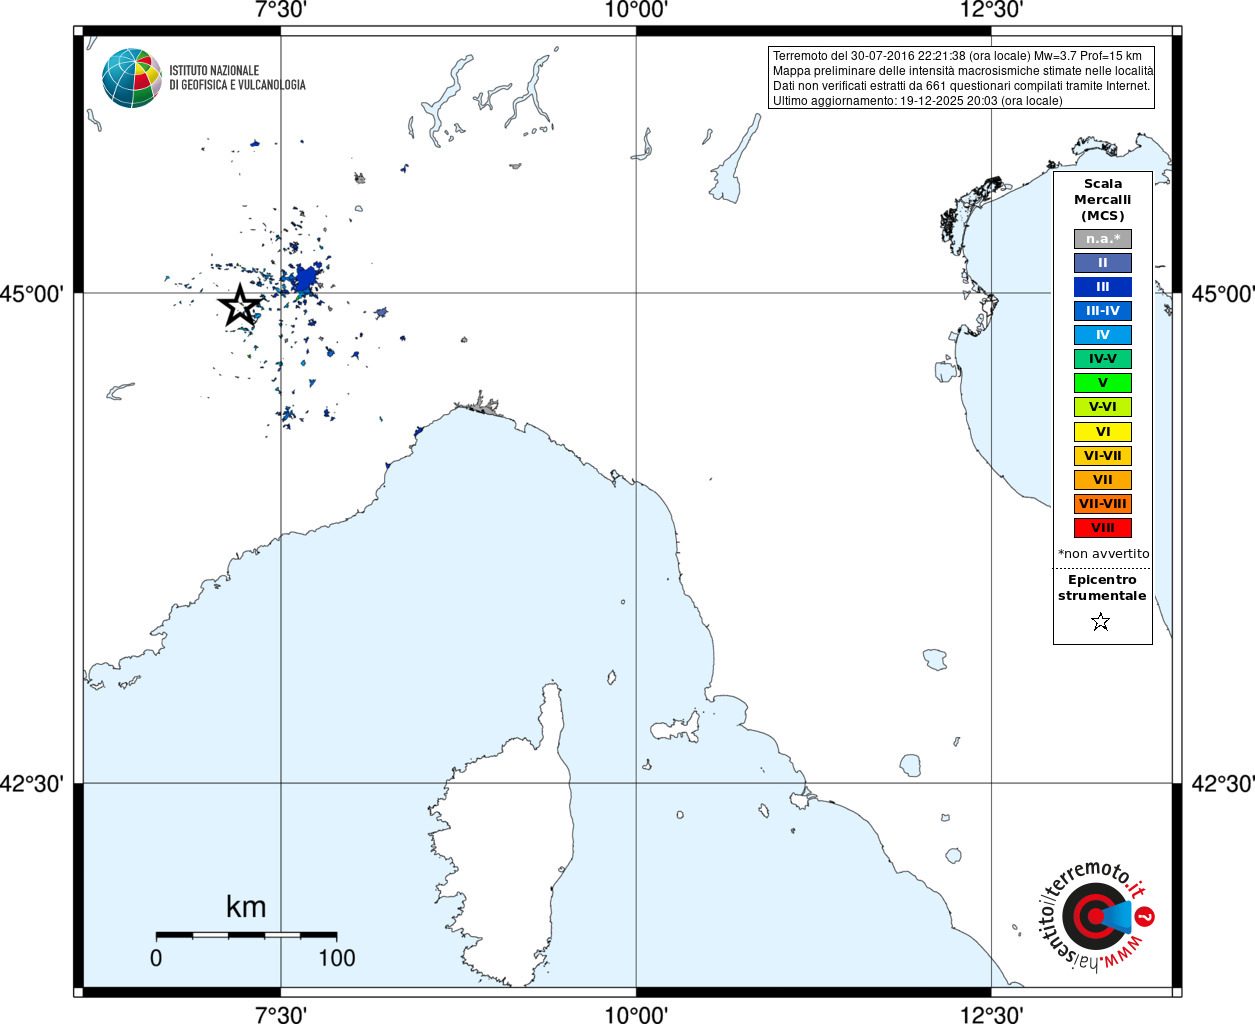
Task: Select the II intensity legend swatch
Action: (1103, 263)
